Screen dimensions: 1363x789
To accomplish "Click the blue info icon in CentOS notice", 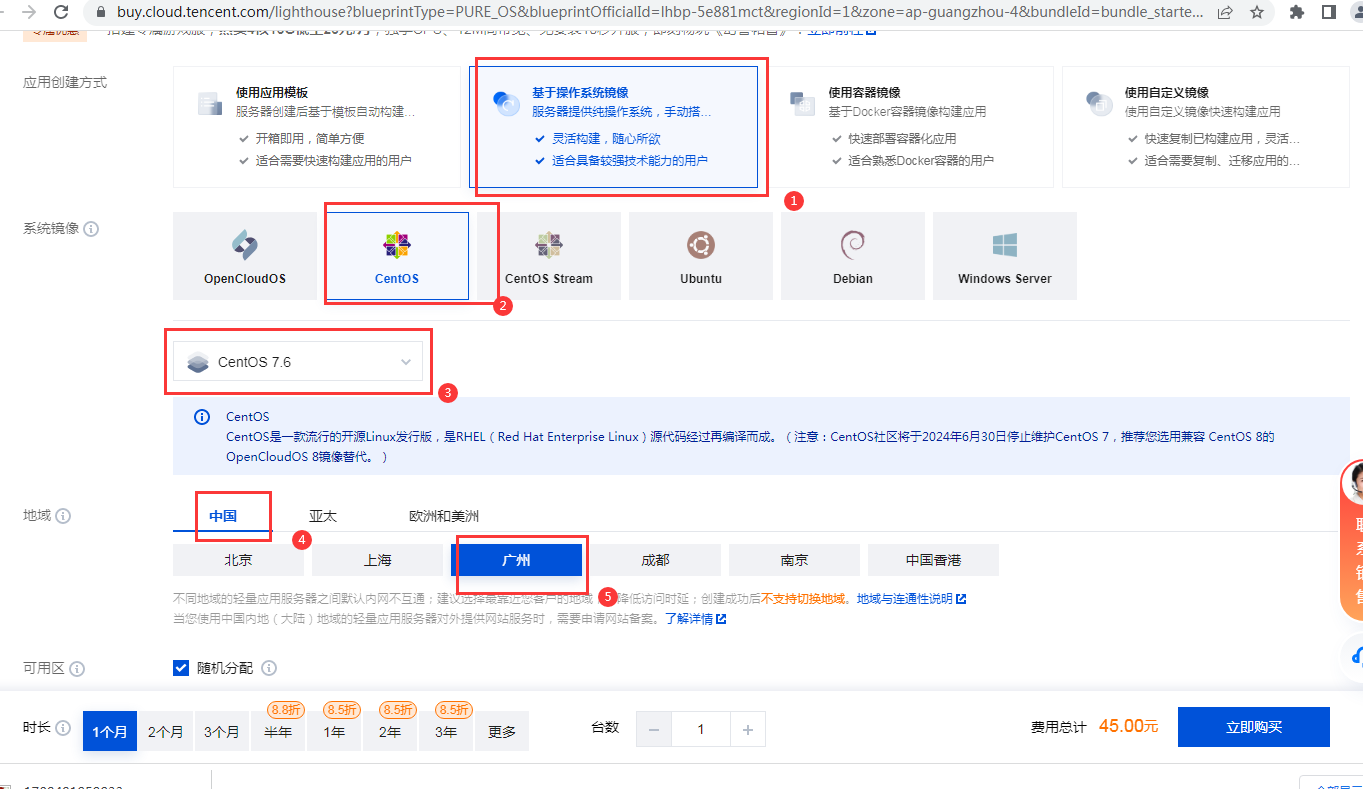I will click(x=201, y=417).
